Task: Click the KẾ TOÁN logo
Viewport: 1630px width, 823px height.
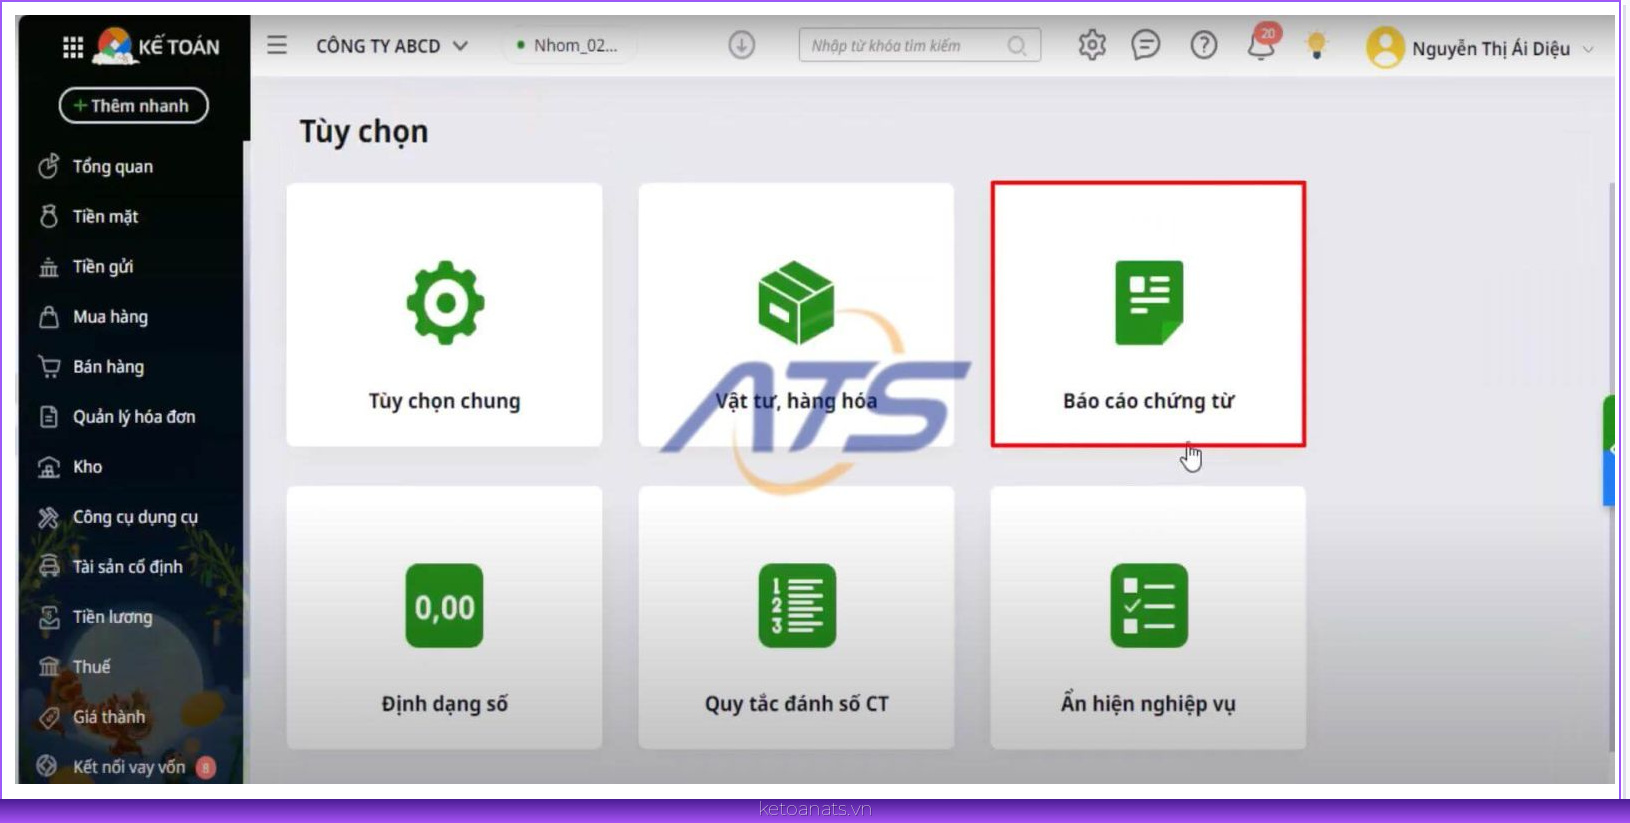Action: coord(157,46)
